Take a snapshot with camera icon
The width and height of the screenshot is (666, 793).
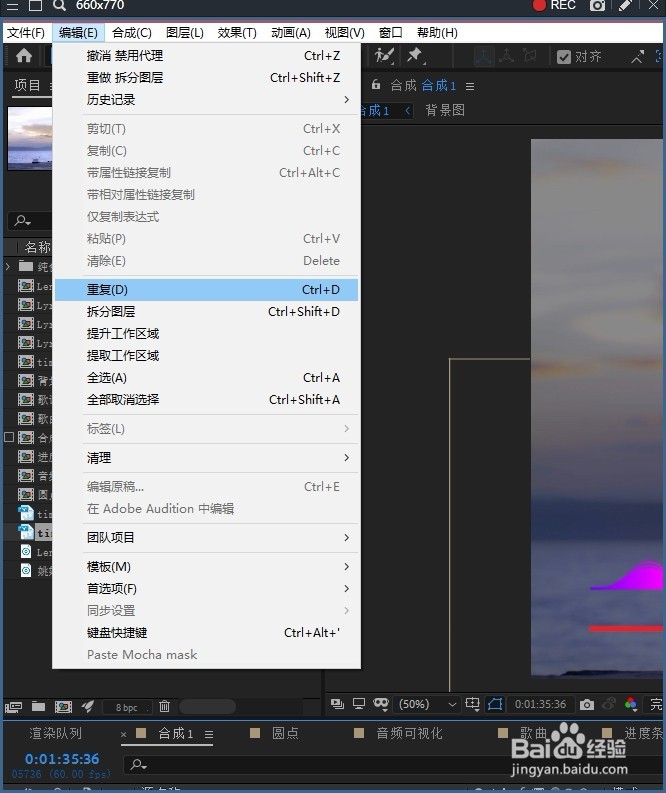tap(587, 704)
